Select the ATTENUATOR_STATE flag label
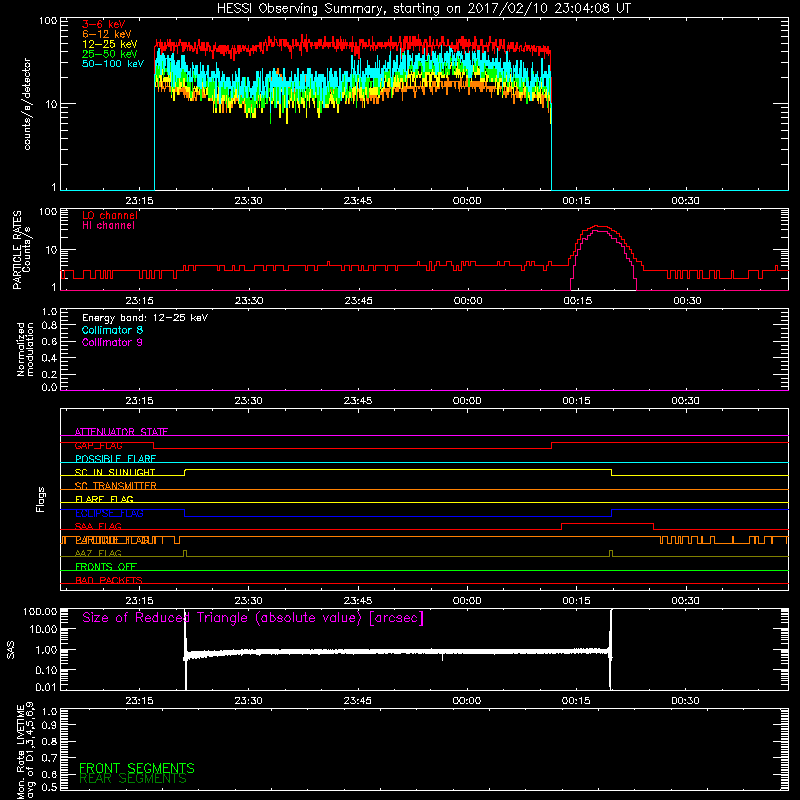The image size is (800, 800). (x=121, y=432)
